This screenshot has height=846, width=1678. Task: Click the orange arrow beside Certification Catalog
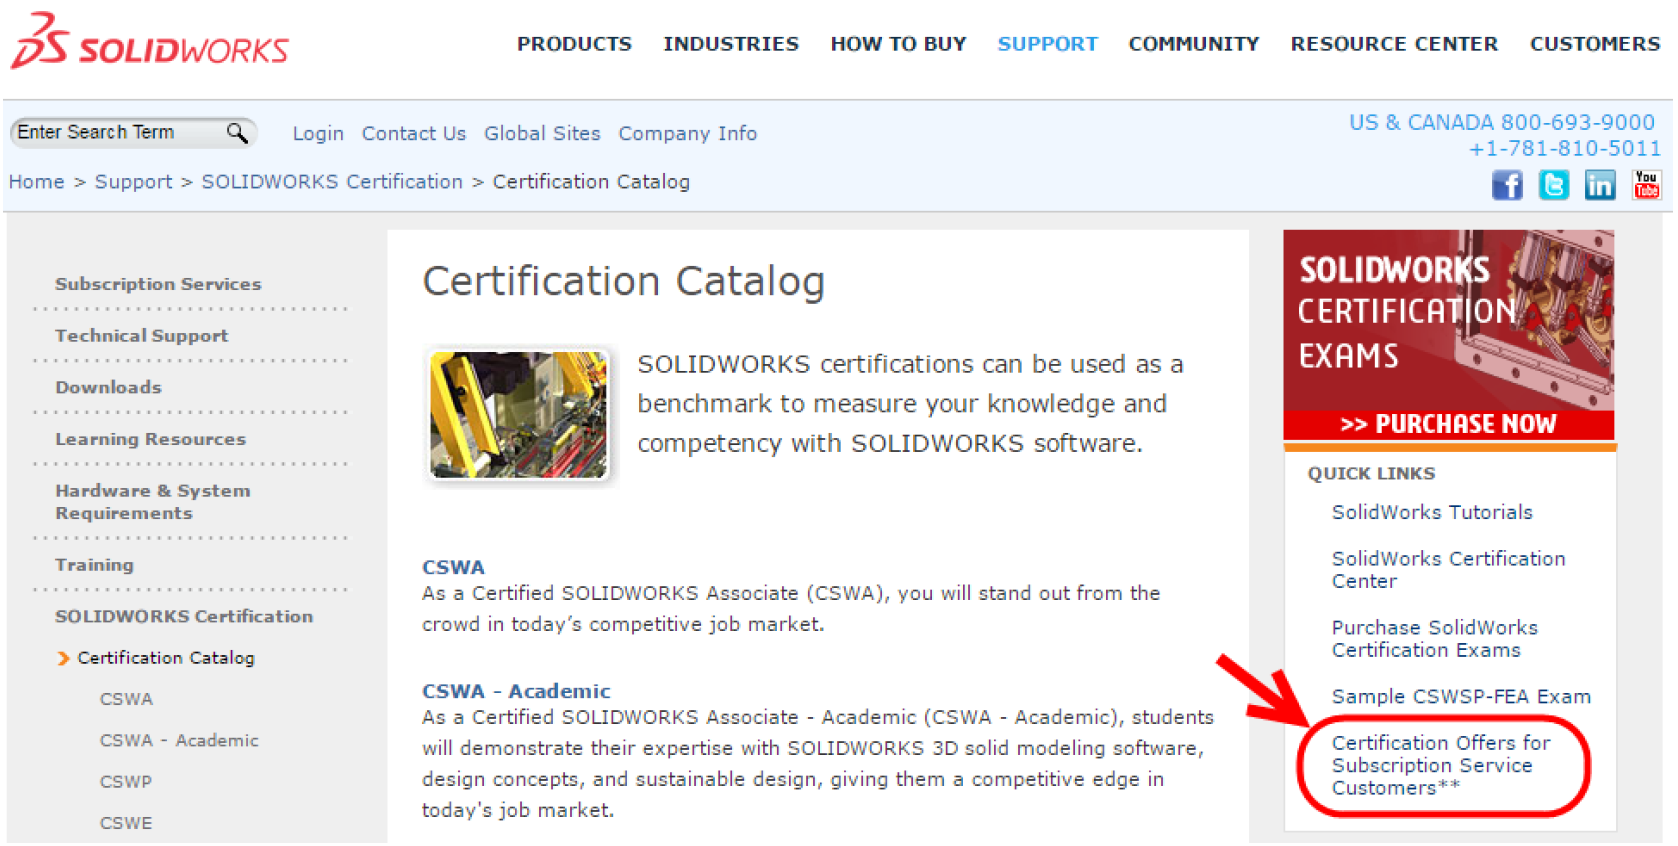[63, 658]
